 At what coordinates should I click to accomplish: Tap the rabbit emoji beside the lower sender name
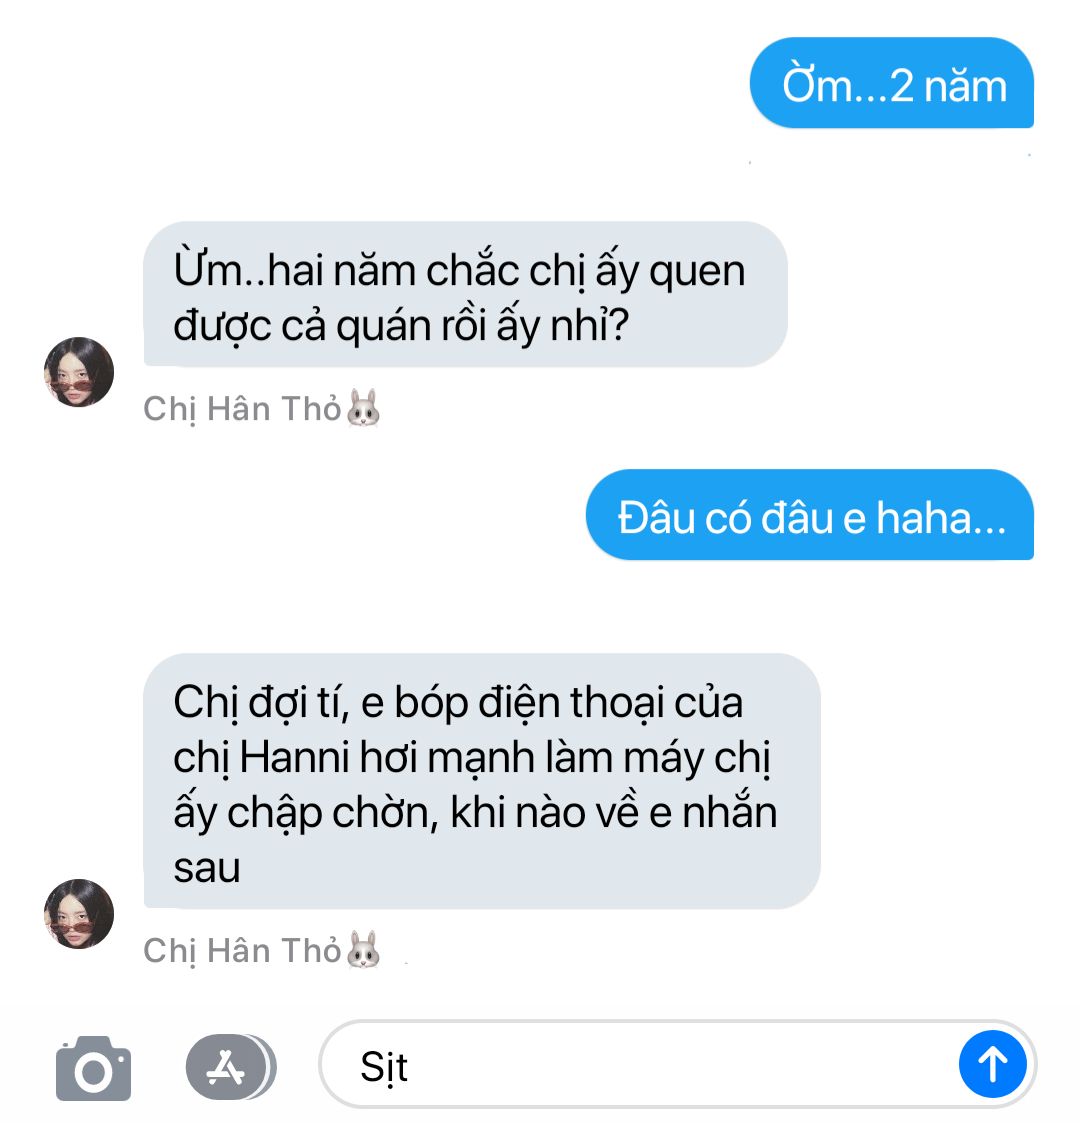tap(363, 950)
